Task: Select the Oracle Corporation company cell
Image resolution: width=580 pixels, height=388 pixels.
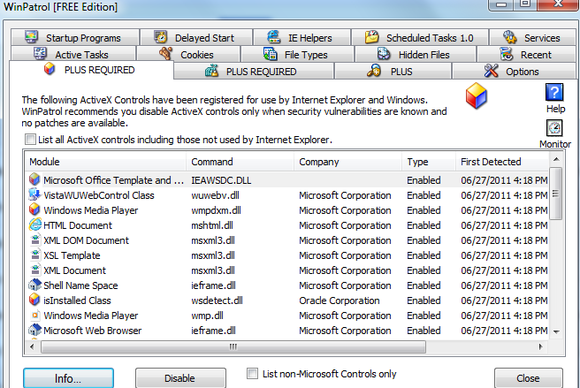Action: (x=339, y=300)
